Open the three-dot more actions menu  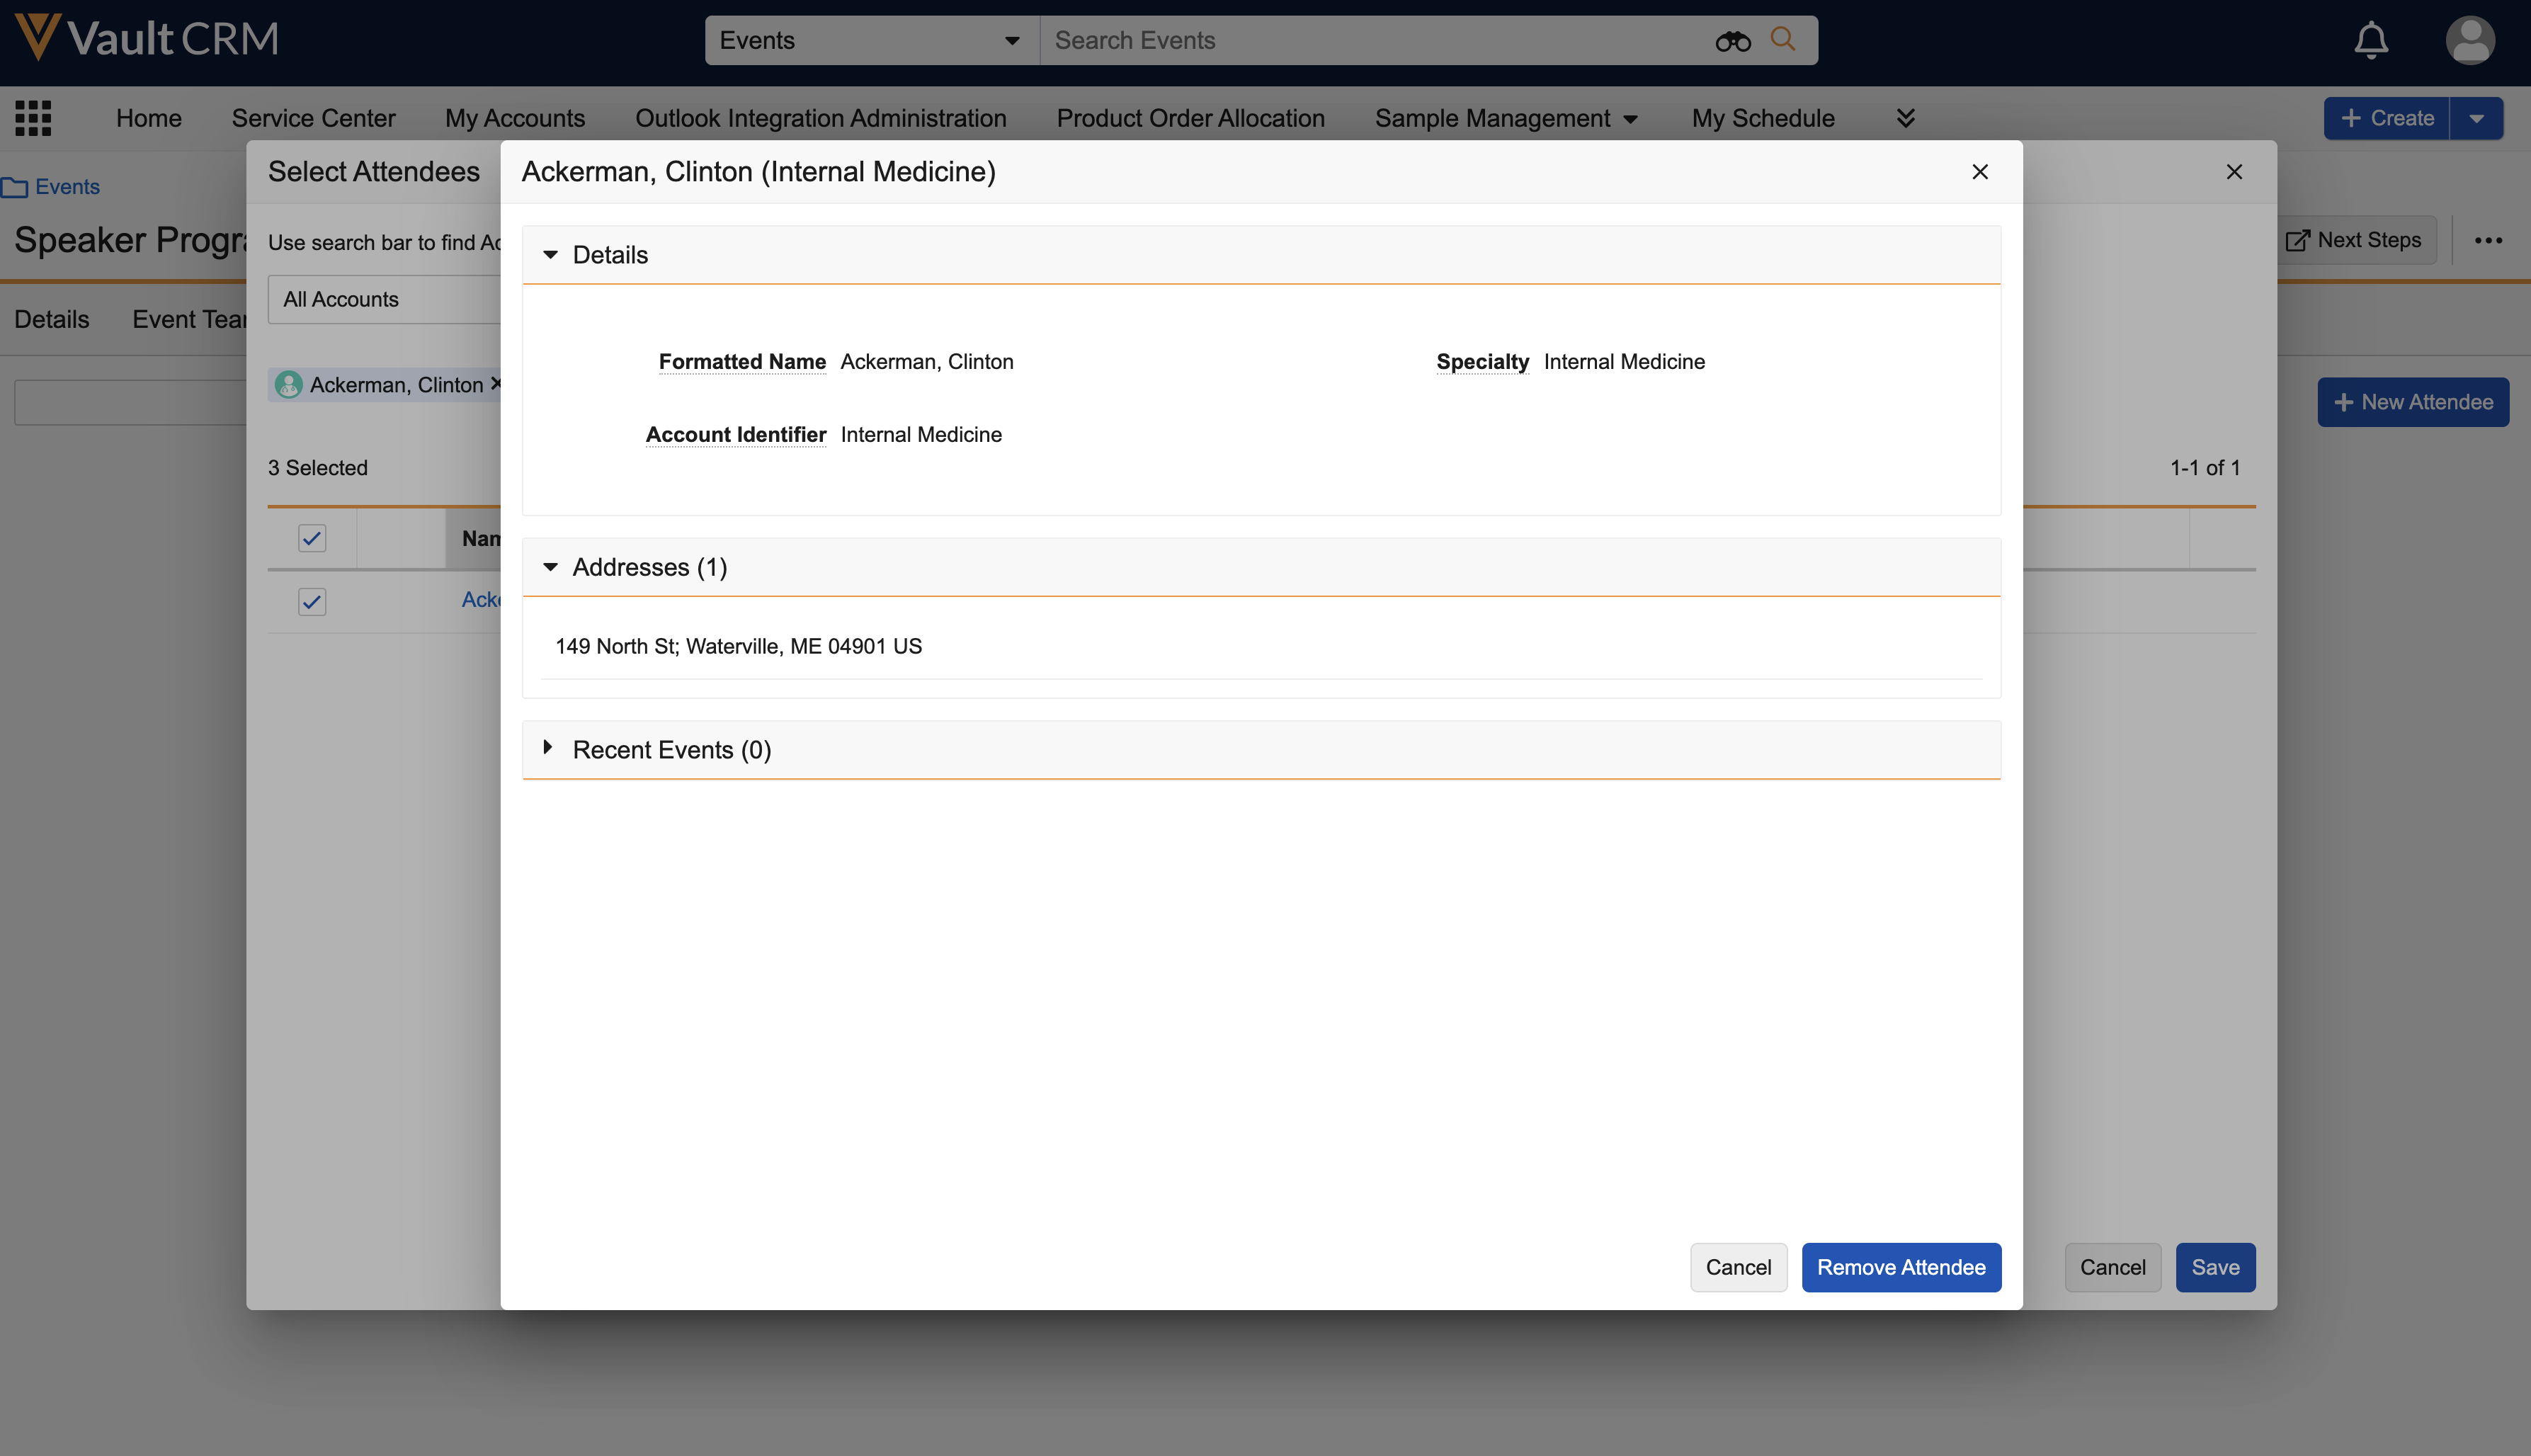[2488, 240]
